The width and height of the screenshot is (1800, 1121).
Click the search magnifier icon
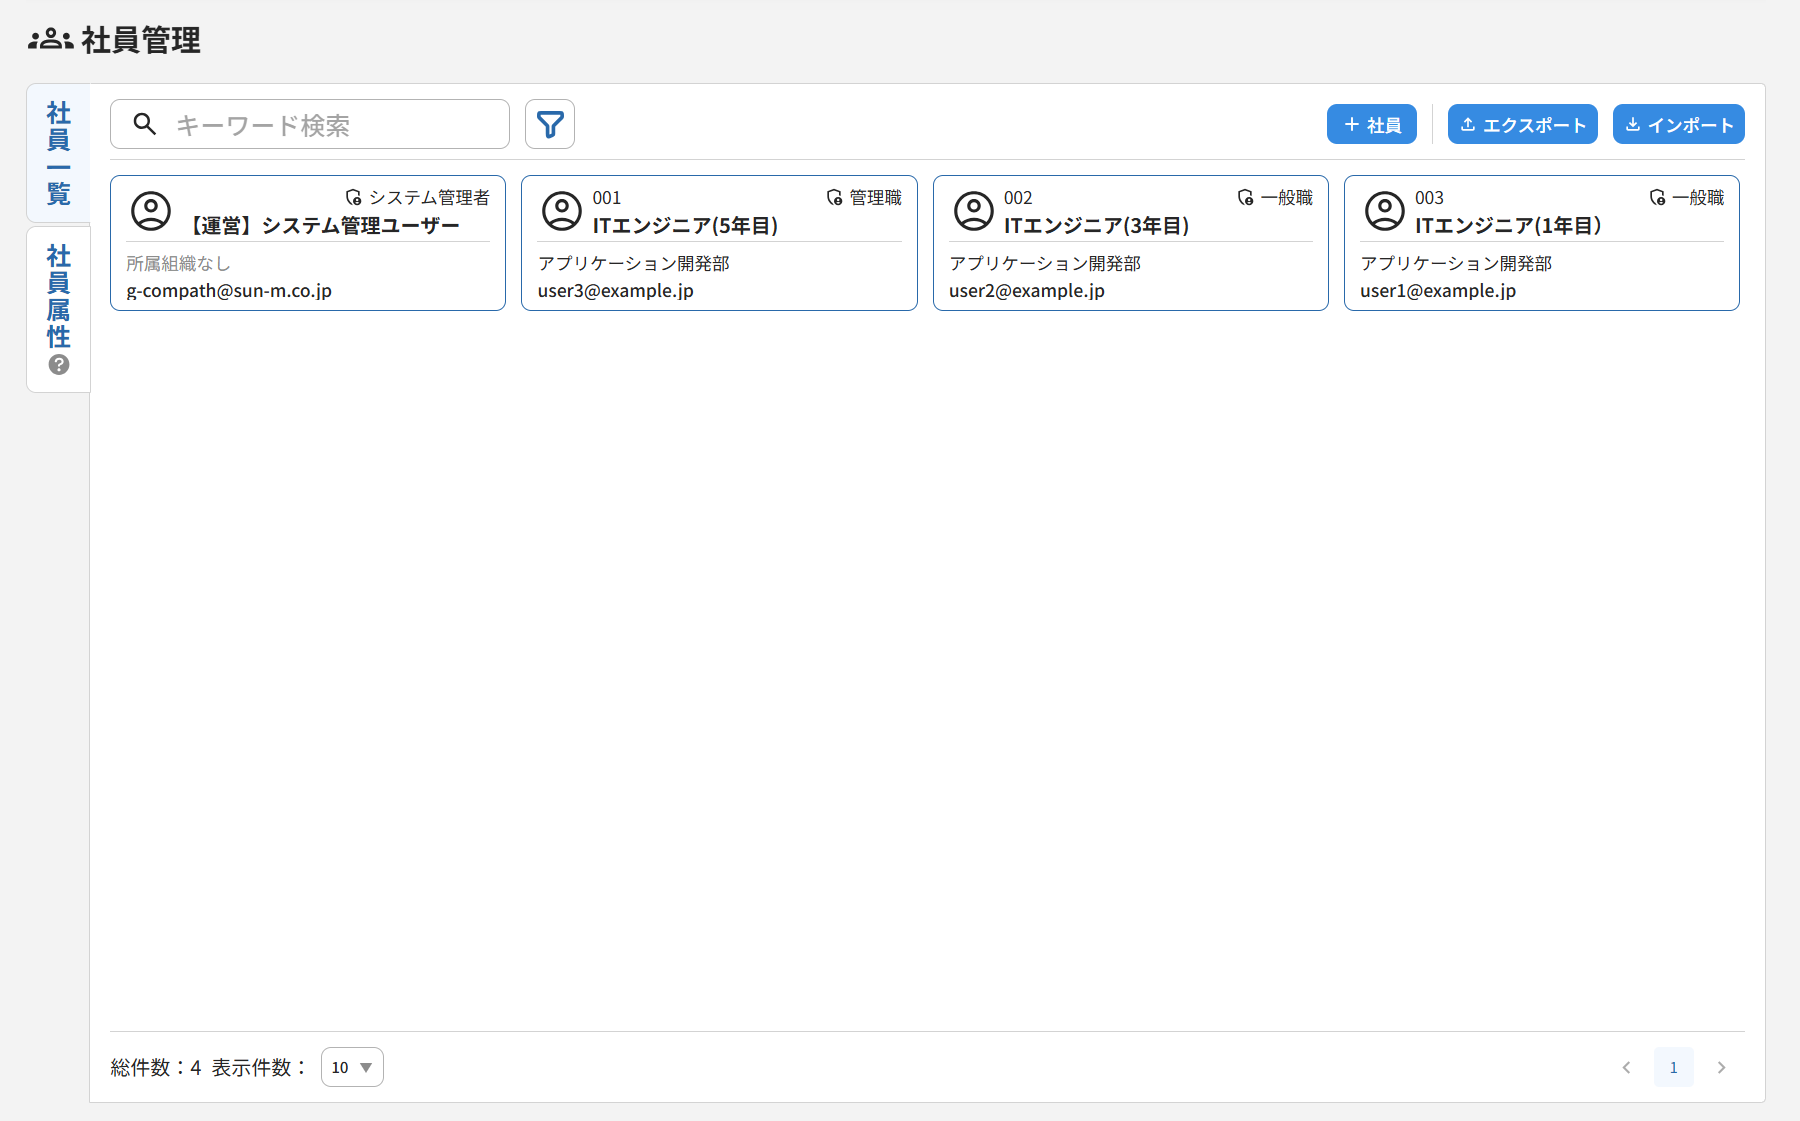pyautogui.click(x=145, y=124)
